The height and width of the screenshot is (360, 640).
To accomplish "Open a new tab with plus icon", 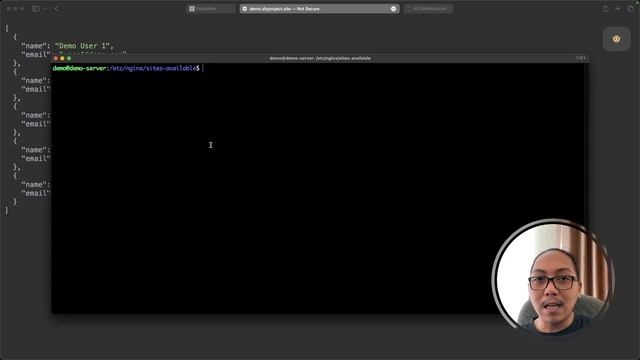I will click(618, 9).
